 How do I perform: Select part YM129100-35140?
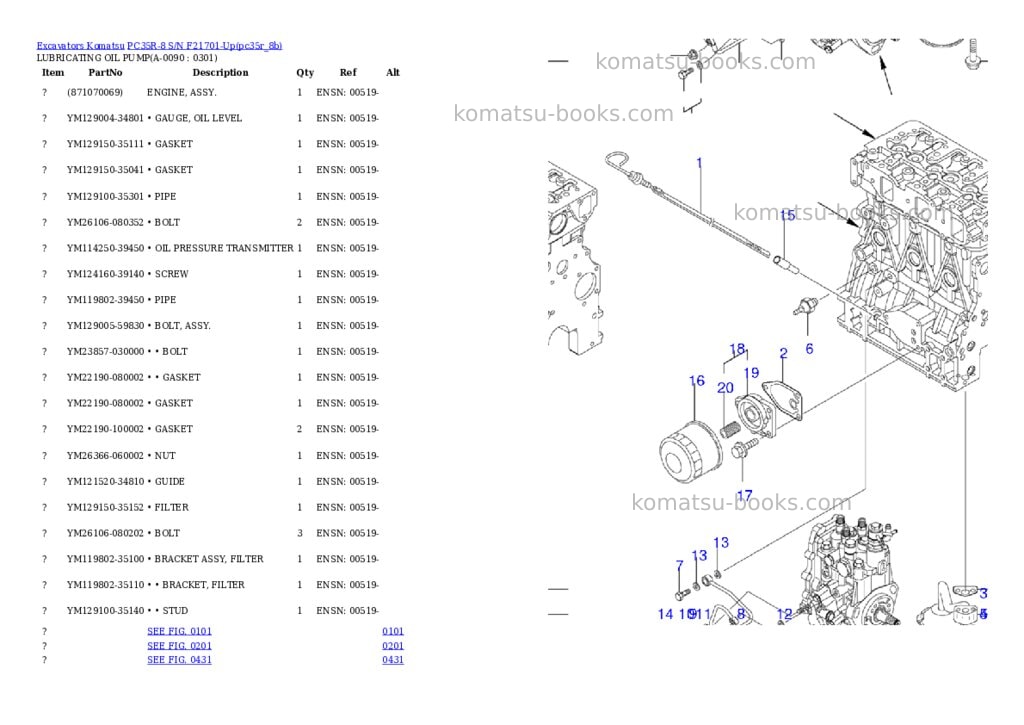(x=105, y=611)
